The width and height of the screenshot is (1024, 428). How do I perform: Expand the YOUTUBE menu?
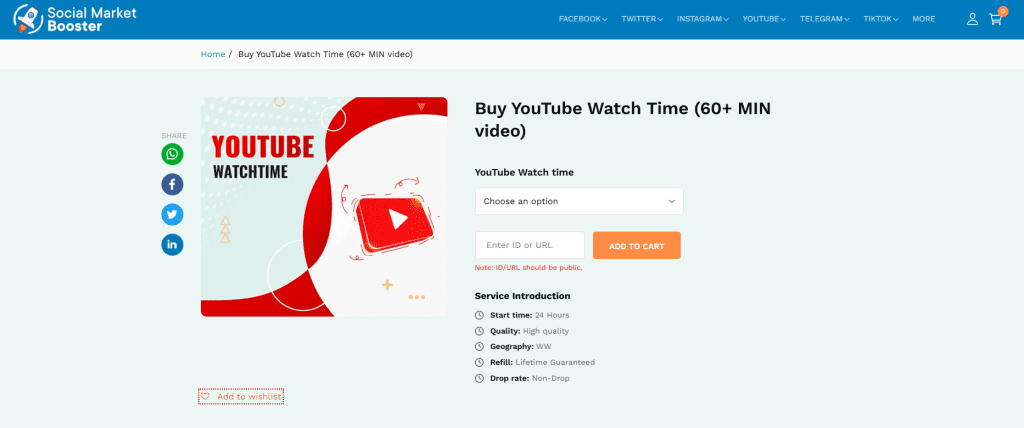tap(764, 20)
